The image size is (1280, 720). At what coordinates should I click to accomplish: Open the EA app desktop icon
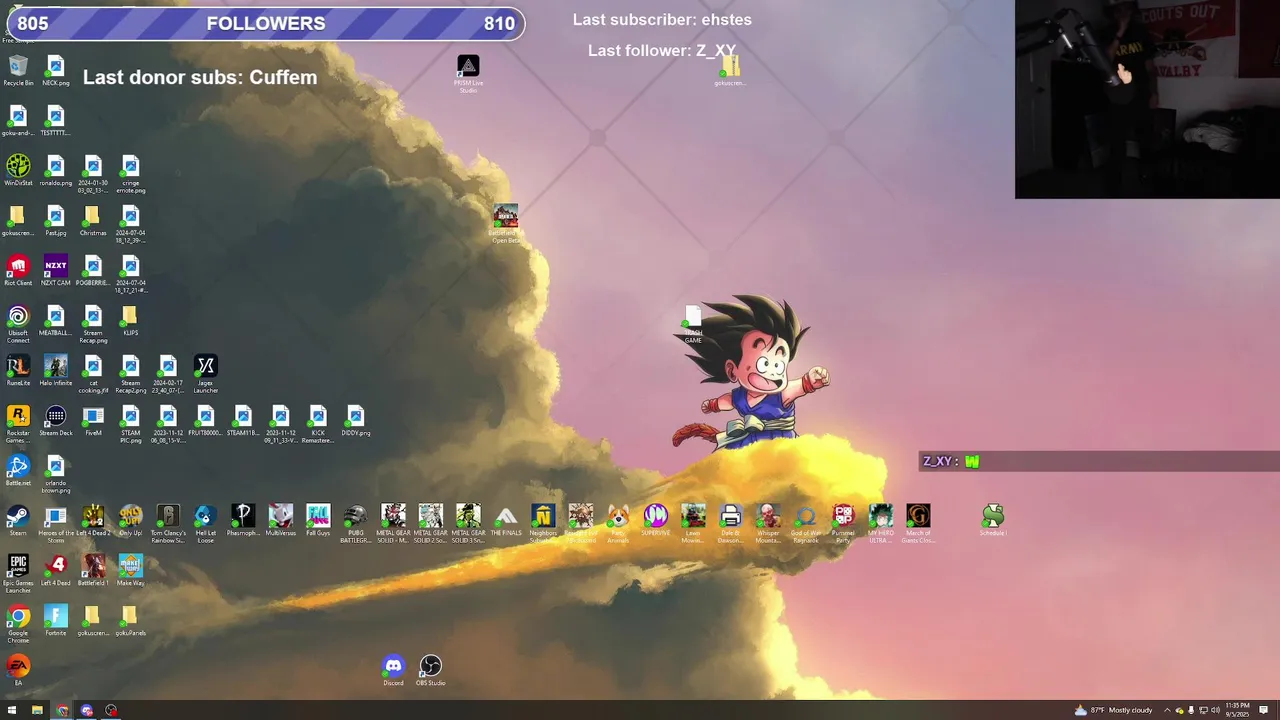18,670
